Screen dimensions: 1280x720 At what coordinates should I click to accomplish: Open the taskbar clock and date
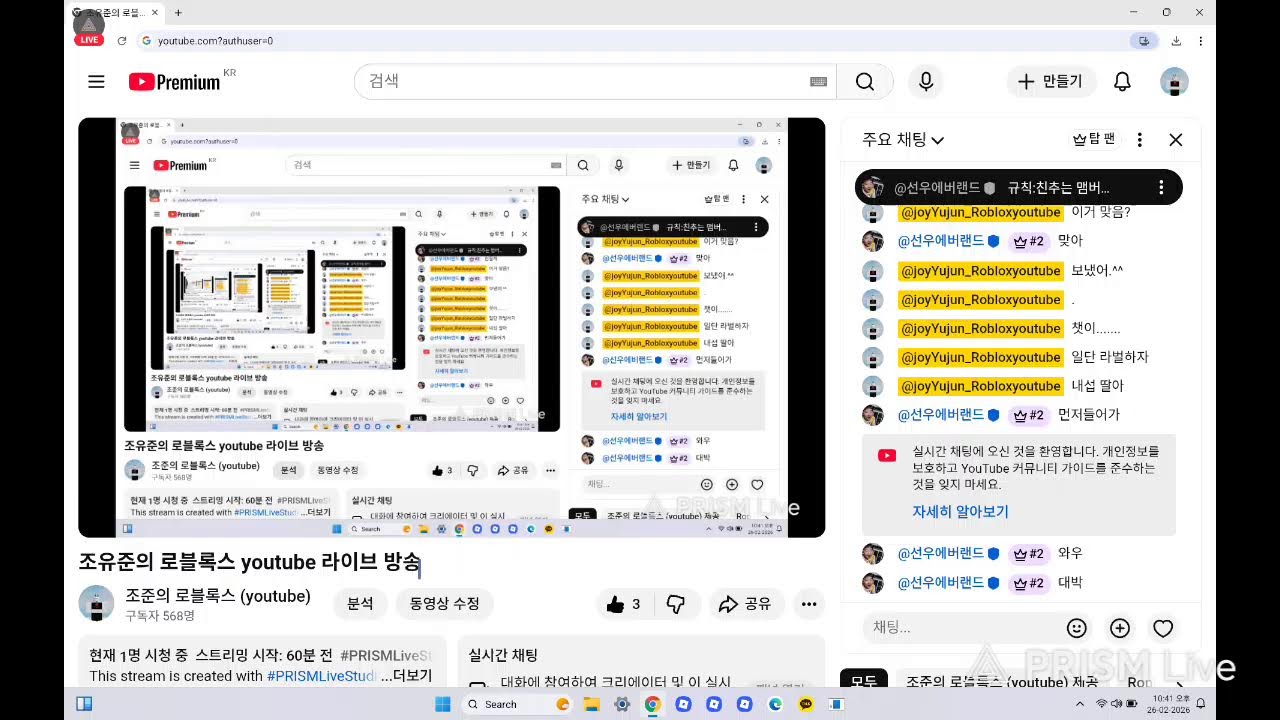(x=1169, y=704)
